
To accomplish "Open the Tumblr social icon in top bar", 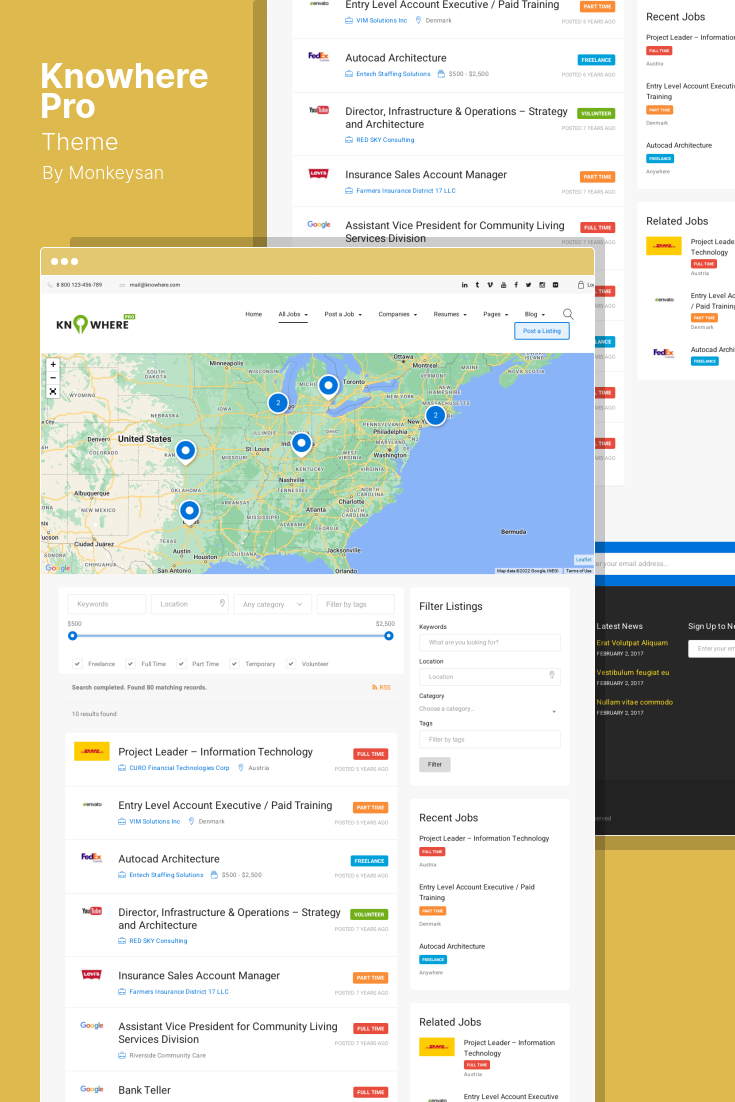I will tap(477, 285).
